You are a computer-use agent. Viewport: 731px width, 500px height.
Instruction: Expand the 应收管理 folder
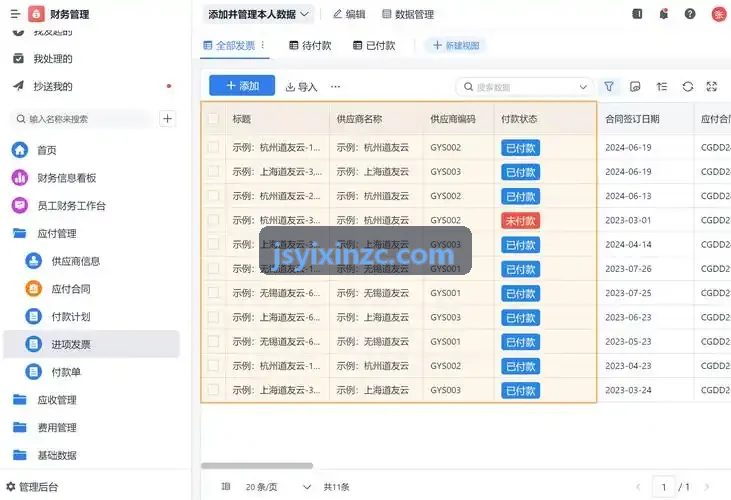point(45,400)
